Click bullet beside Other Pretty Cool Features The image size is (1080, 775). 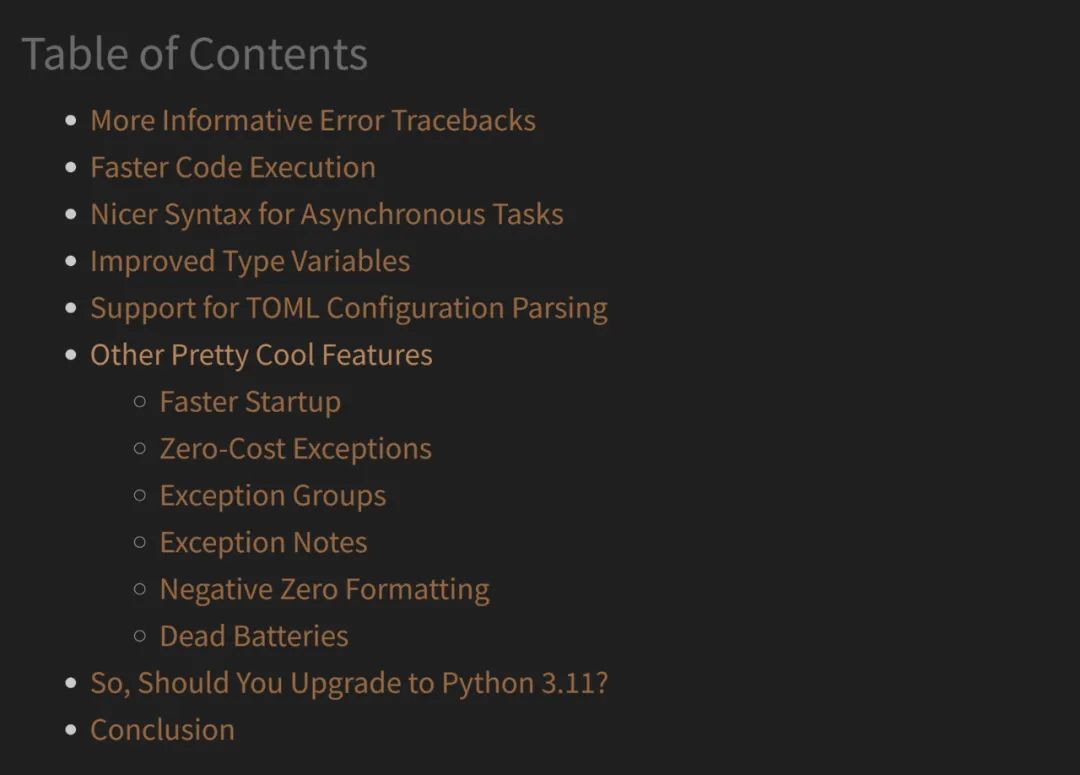70,355
